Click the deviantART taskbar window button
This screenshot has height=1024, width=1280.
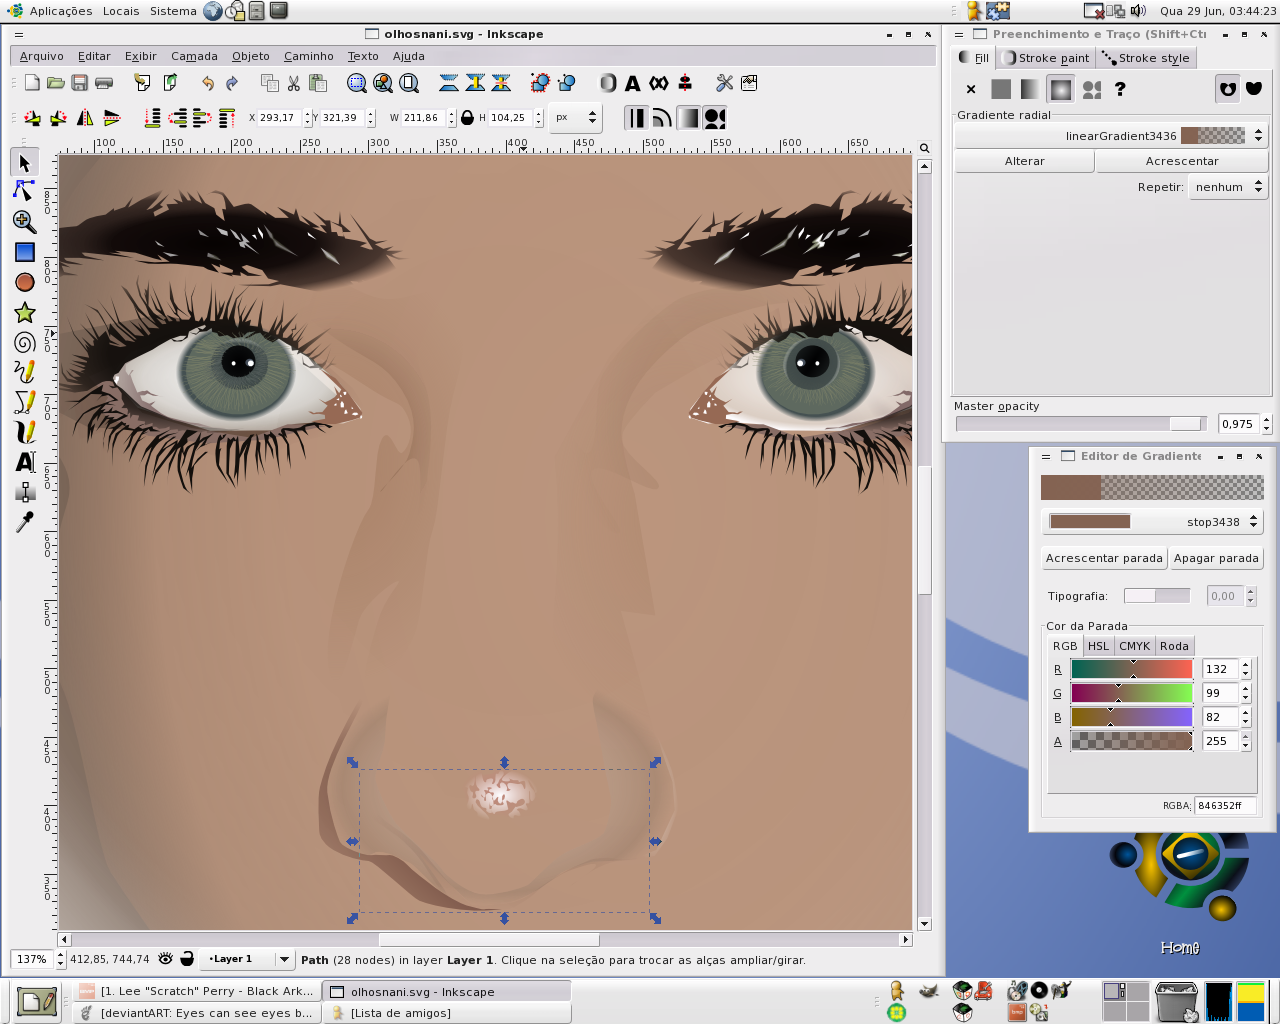coord(197,1013)
